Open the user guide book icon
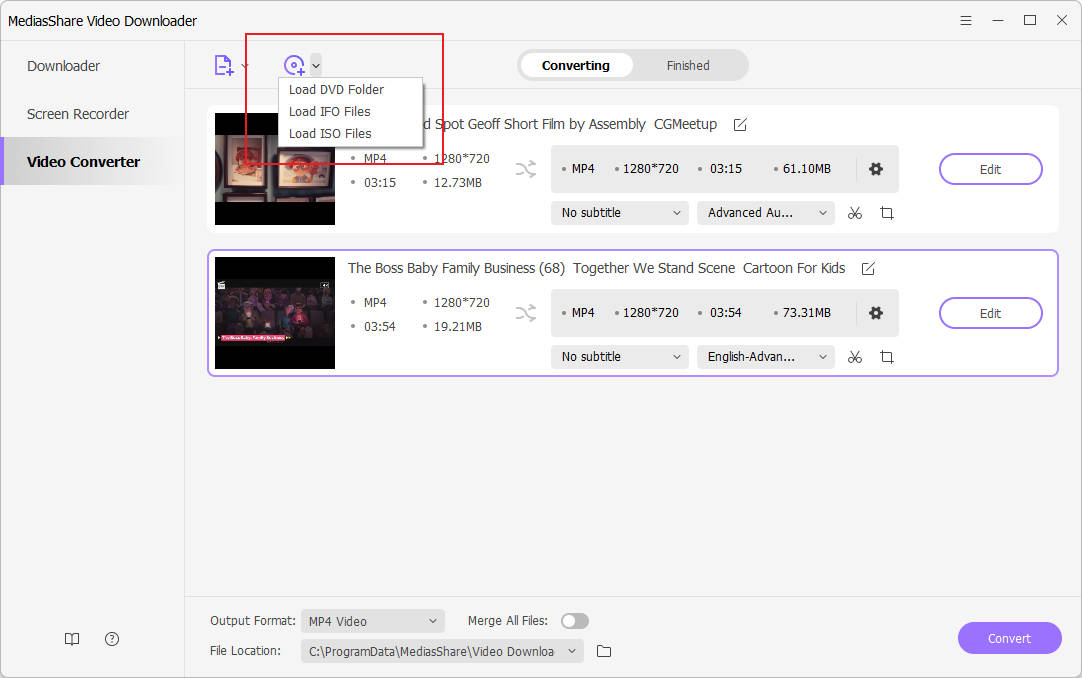 pyautogui.click(x=72, y=639)
